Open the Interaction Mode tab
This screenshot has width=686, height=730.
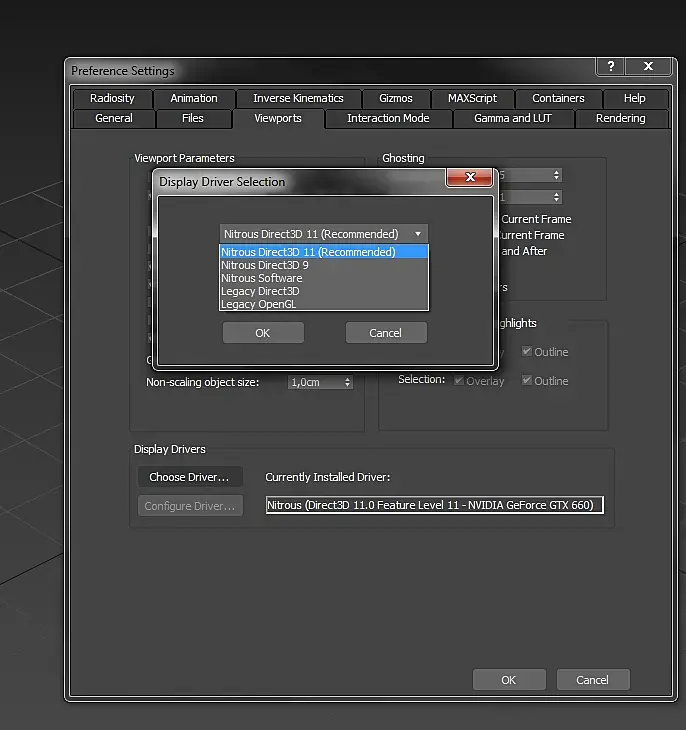388,118
